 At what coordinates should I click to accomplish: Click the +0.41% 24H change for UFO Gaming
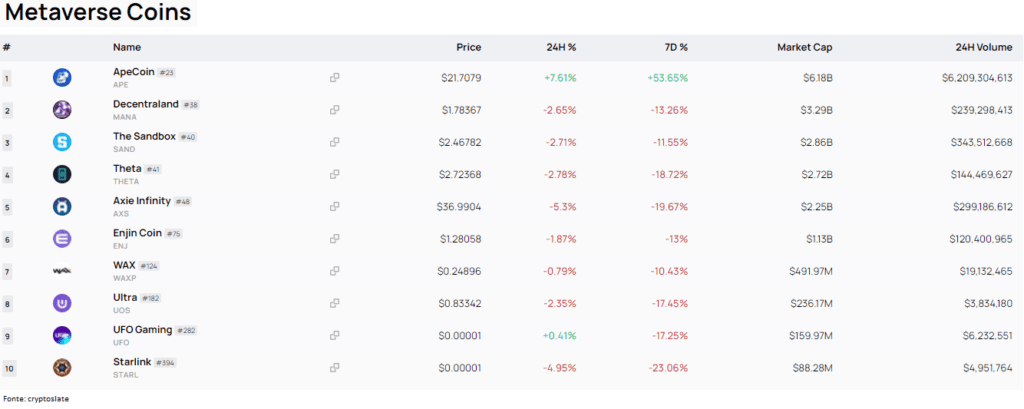point(560,335)
